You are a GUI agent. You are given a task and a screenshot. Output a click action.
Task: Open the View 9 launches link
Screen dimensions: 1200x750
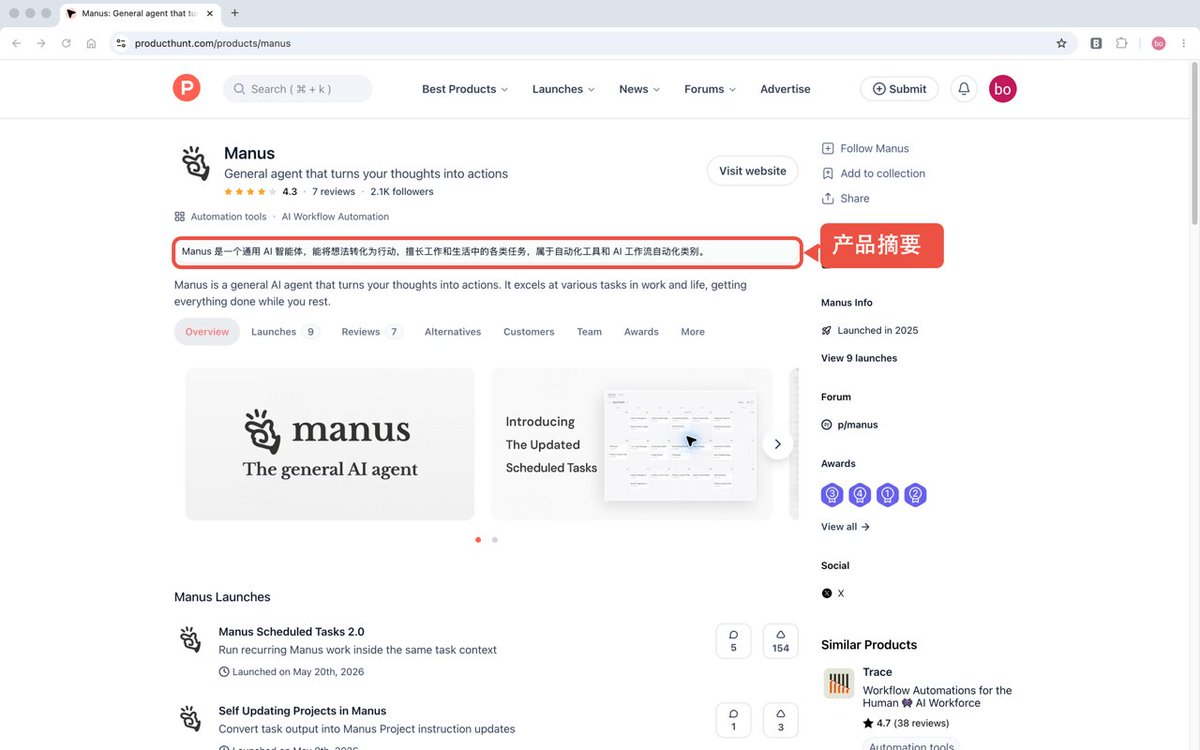pyautogui.click(x=859, y=358)
